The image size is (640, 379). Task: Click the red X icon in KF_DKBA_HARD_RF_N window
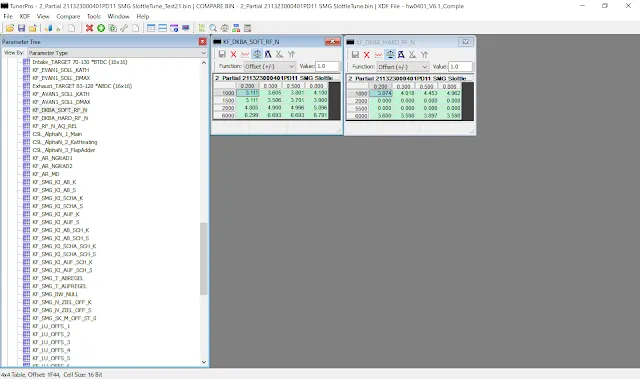point(367,55)
